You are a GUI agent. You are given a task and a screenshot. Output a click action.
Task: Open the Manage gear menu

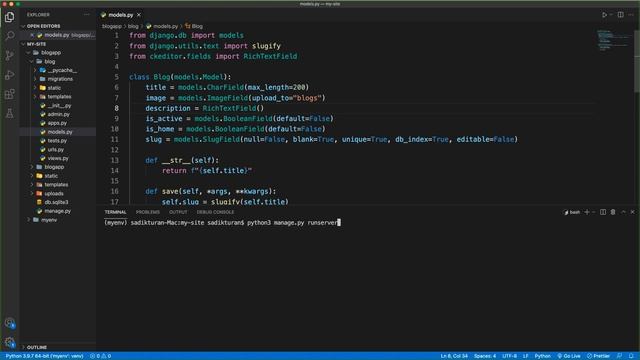[x=9, y=342]
